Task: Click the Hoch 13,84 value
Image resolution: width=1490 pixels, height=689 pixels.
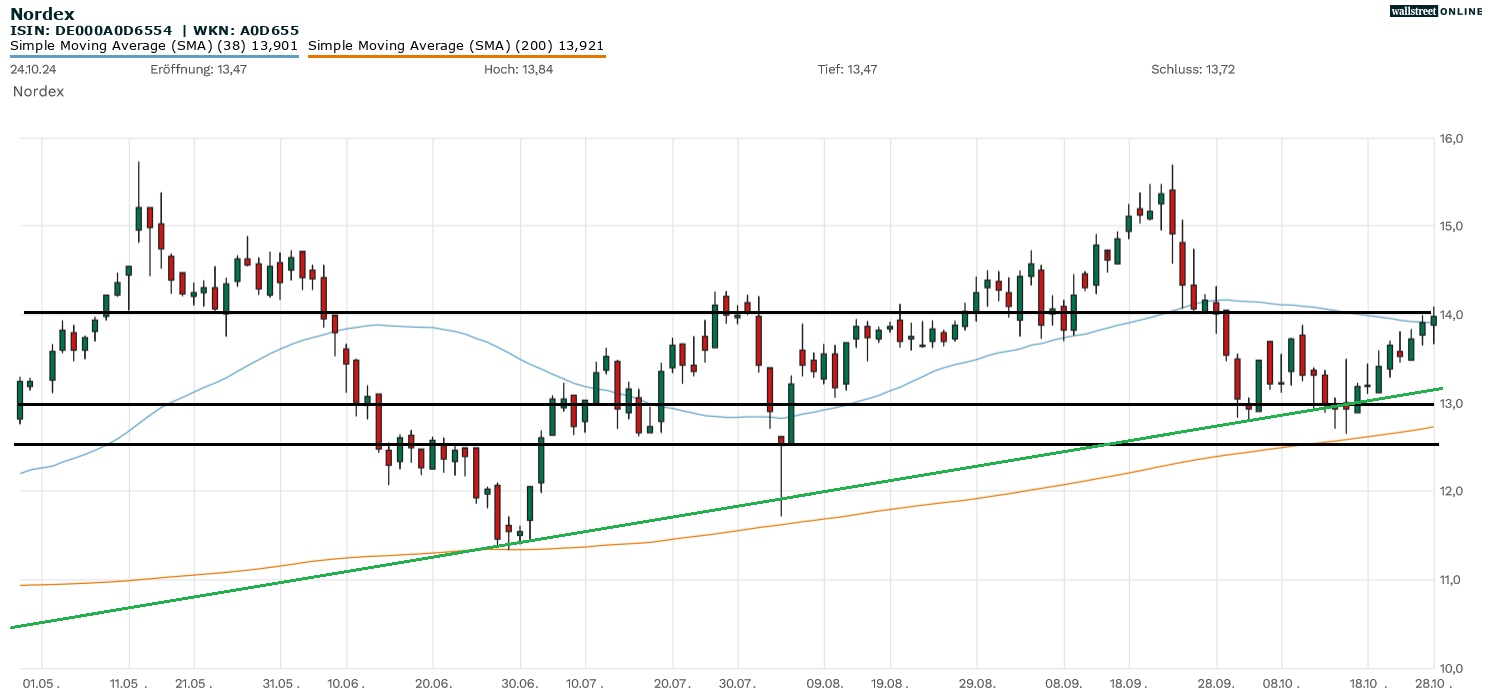Action: (x=518, y=69)
